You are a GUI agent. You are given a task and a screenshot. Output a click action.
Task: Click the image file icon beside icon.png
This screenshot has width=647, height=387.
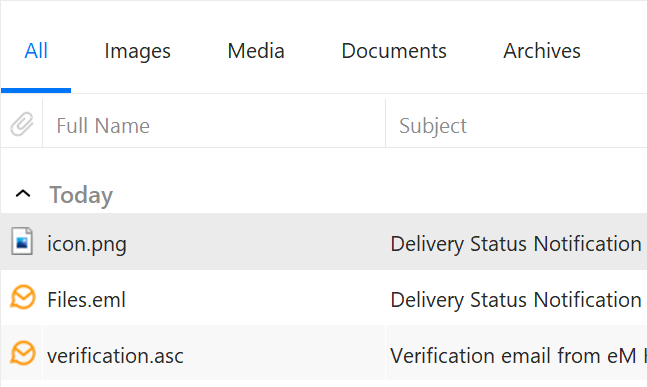22,241
